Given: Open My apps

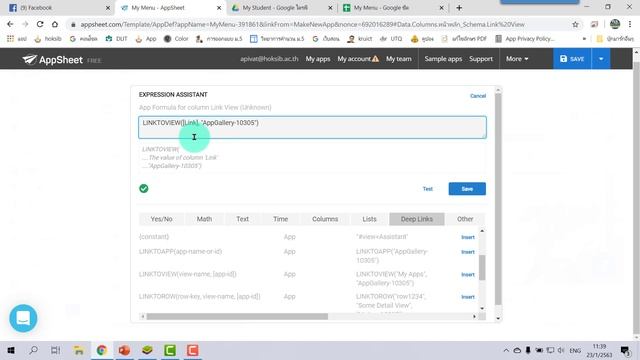Looking at the screenshot, I should click(x=318, y=59).
